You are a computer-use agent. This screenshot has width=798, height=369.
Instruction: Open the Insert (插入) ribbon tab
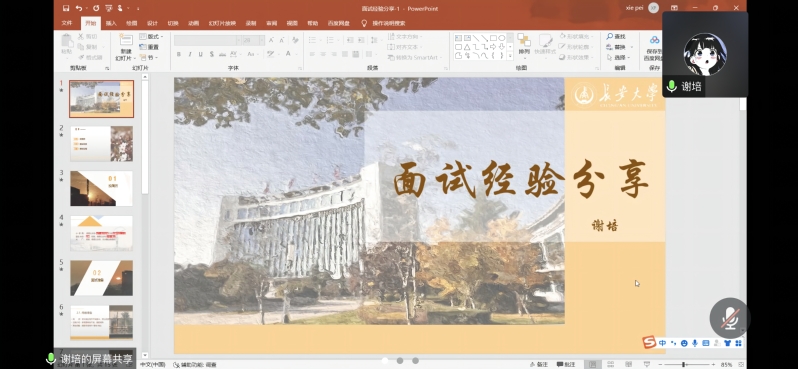[x=111, y=23]
